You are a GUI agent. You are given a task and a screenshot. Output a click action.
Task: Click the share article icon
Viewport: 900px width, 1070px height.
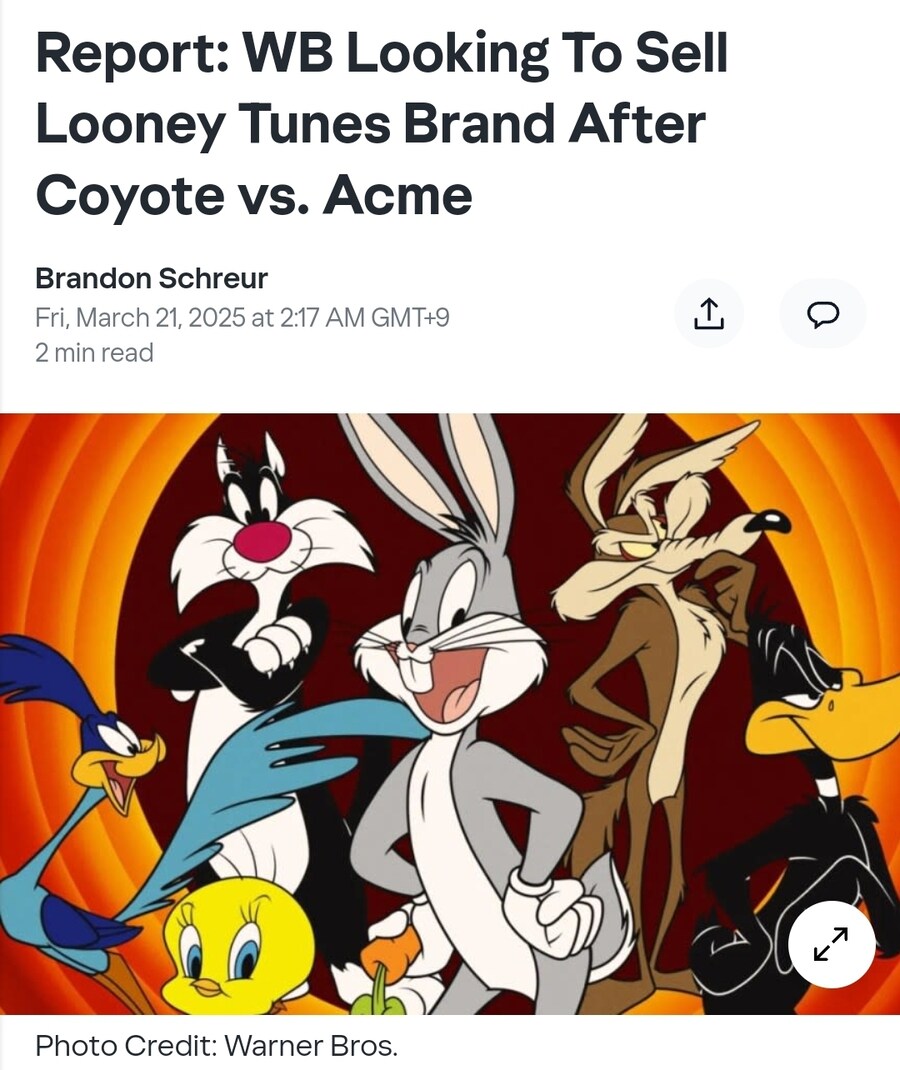pyautogui.click(x=708, y=313)
